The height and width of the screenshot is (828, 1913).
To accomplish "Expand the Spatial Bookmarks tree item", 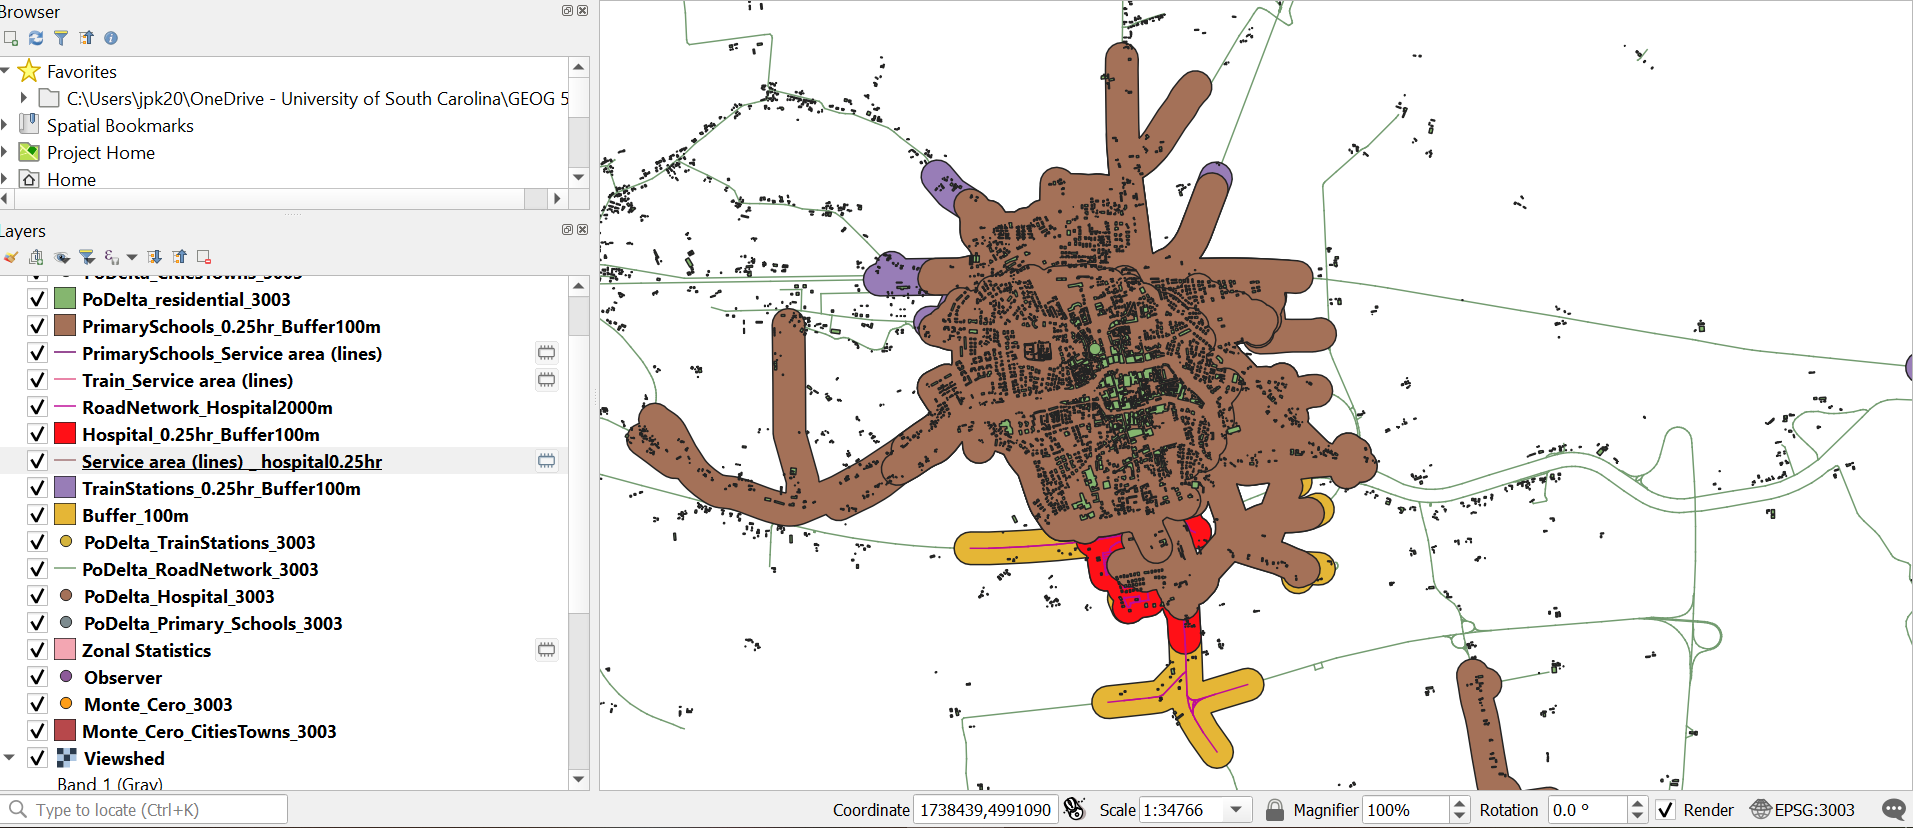I will point(5,125).
